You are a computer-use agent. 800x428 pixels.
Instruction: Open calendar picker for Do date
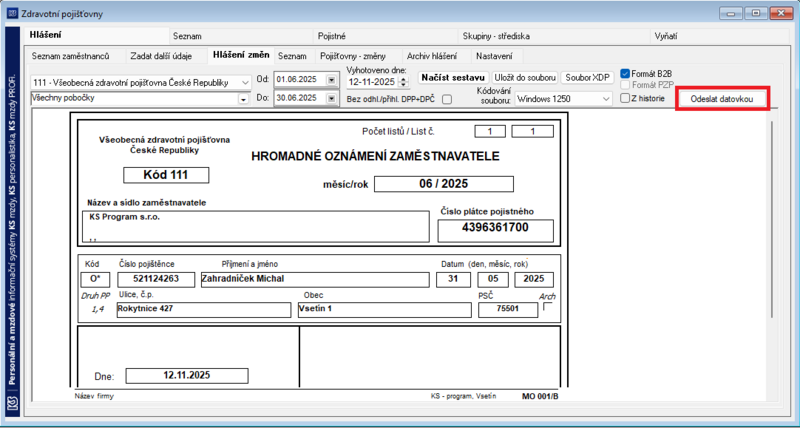click(x=332, y=98)
